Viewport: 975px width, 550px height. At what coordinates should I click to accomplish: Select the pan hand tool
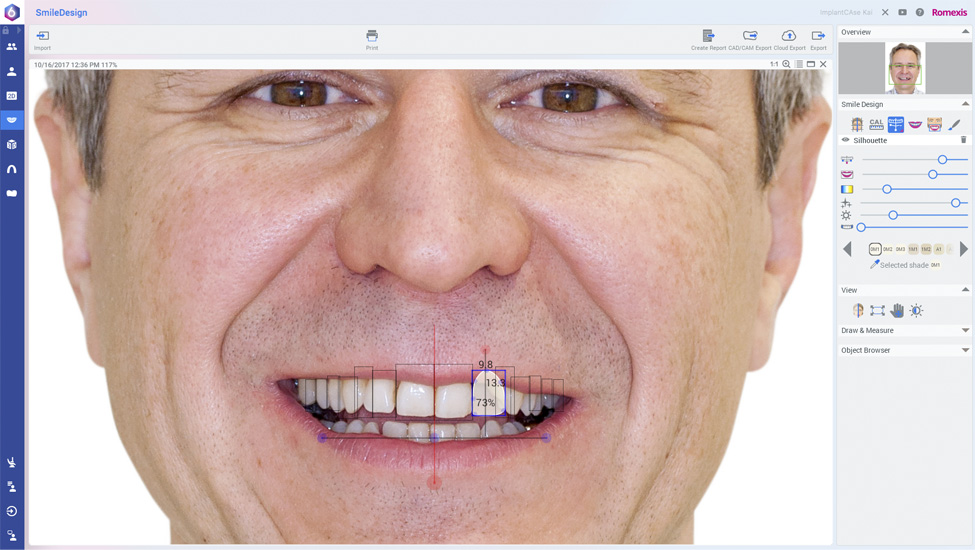click(897, 310)
